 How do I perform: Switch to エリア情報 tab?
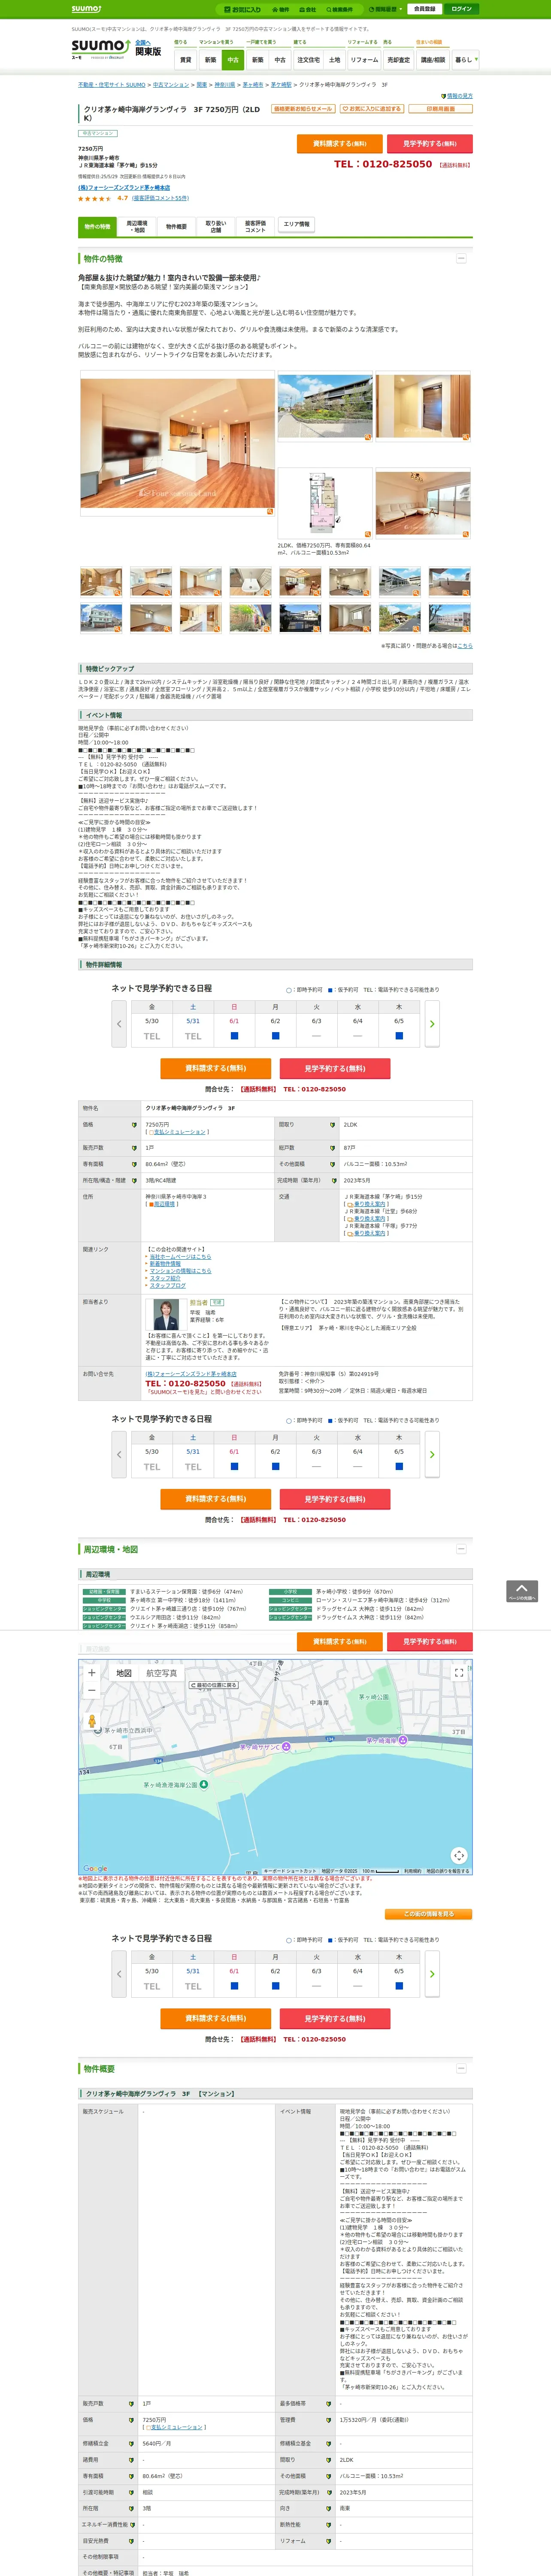pos(296,225)
